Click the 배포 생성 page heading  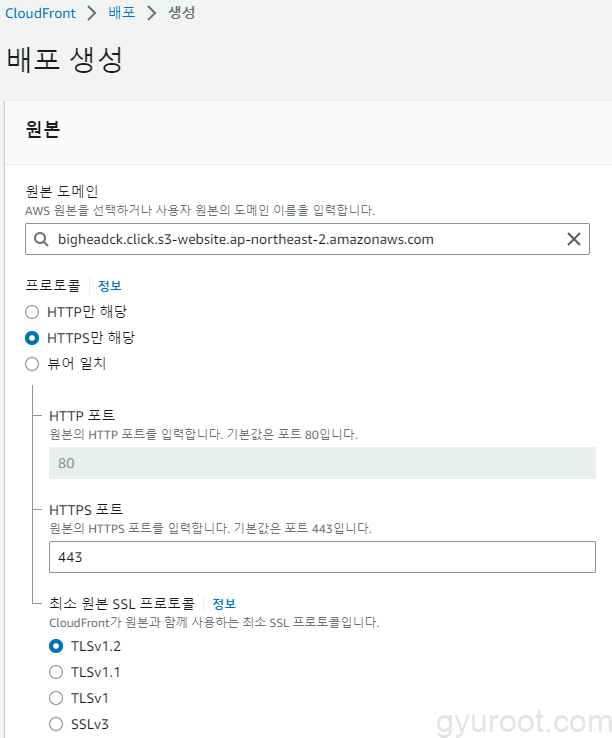(x=65, y=59)
